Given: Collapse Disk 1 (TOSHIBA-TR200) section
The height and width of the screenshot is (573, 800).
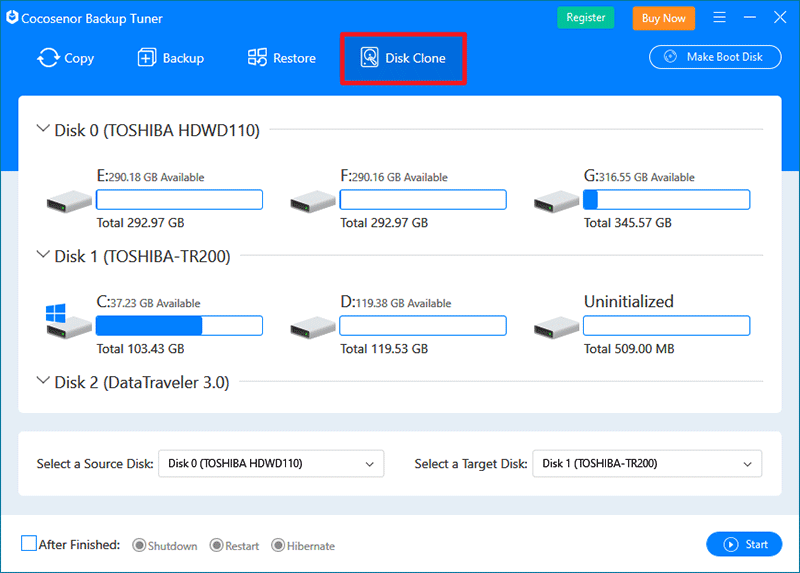Looking at the screenshot, I should coord(43,255).
